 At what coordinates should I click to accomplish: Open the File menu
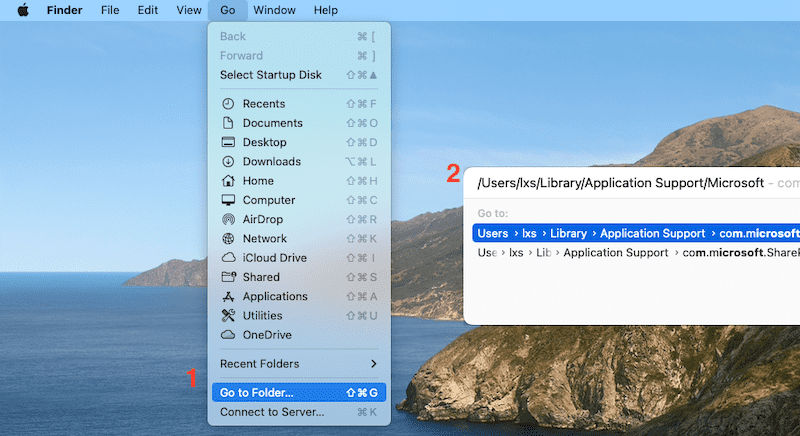(x=110, y=10)
